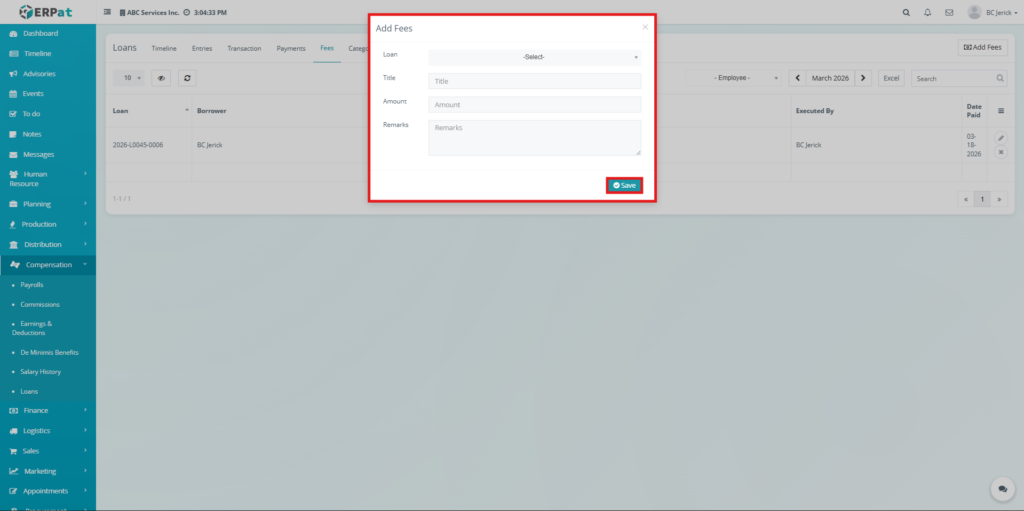Switch to the Loans Timeline tab
1024x511 pixels.
(164, 48)
